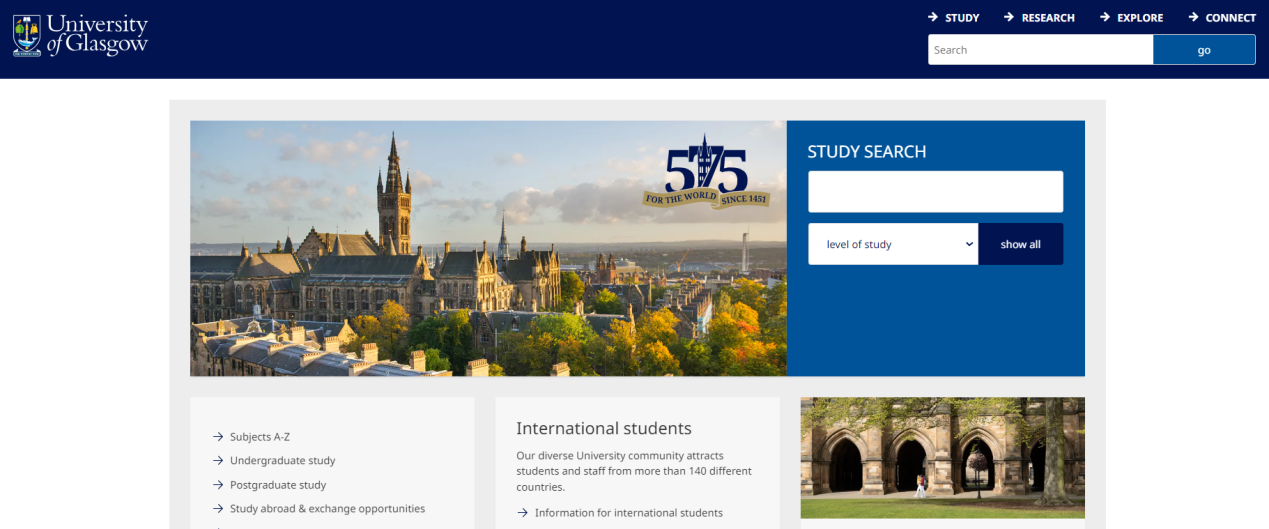The height and width of the screenshot is (529, 1269).
Task: Open the level of study dropdown
Action: click(893, 244)
